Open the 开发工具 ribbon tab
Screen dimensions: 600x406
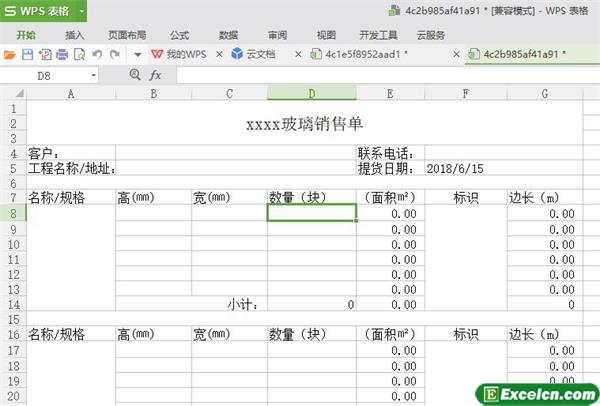click(x=378, y=35)
